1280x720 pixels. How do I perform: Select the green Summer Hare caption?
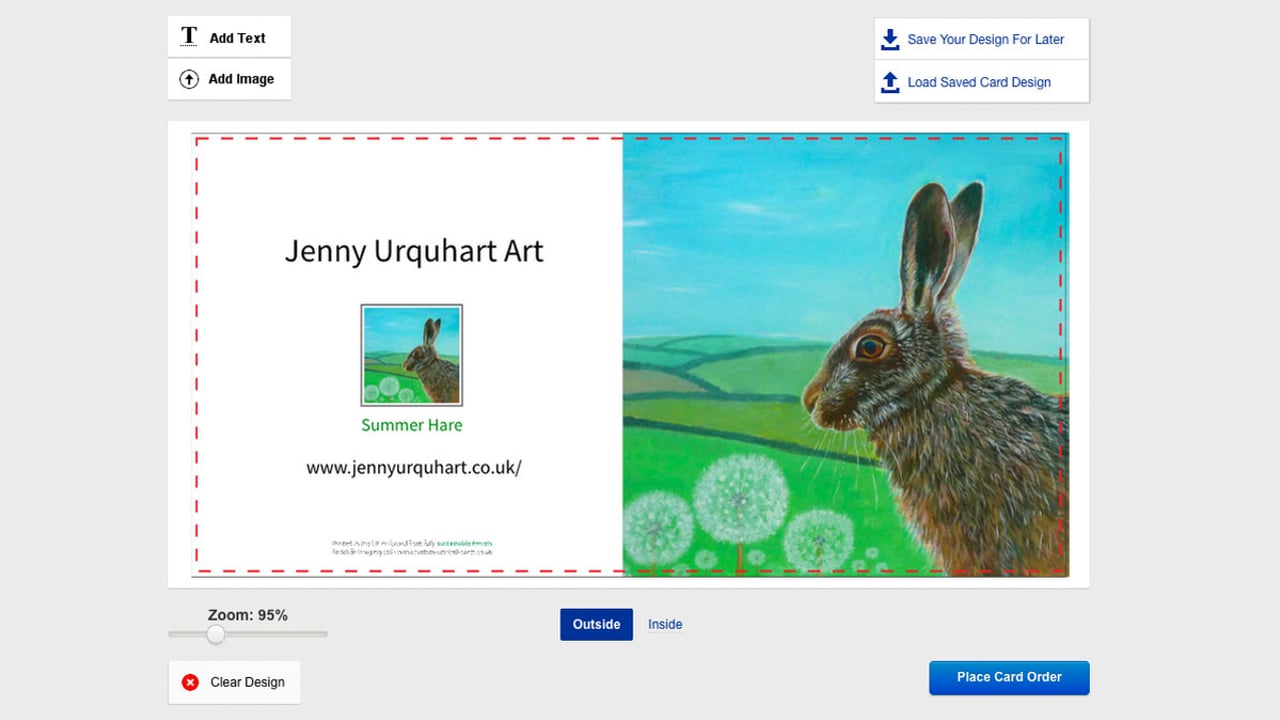411,425
